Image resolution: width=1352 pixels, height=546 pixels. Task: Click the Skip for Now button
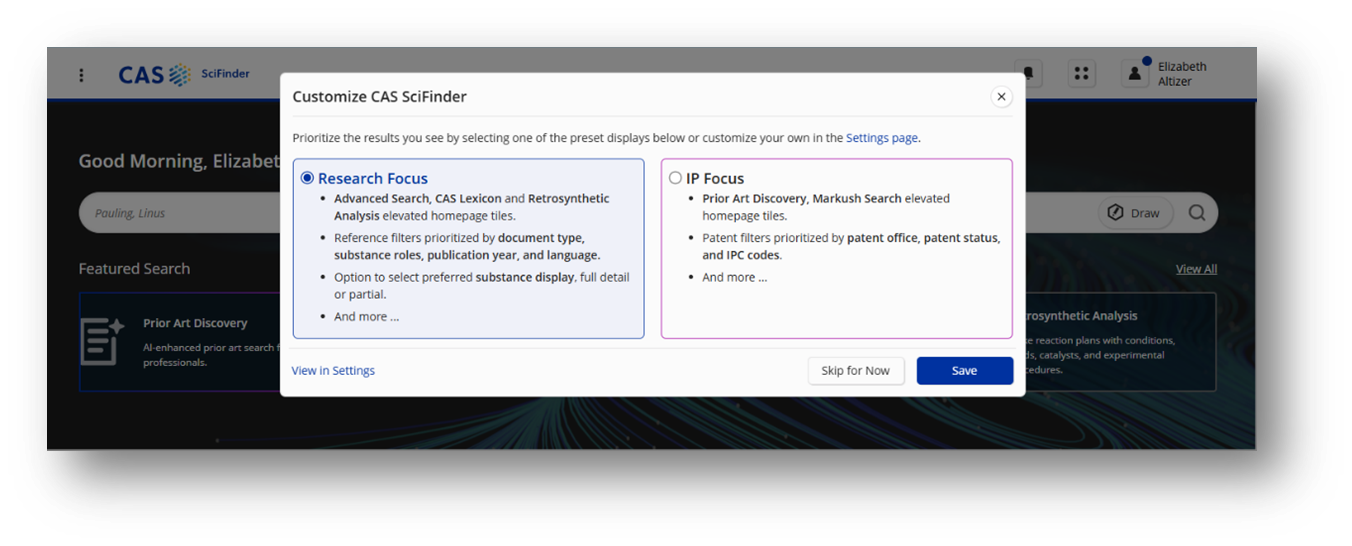855,371
